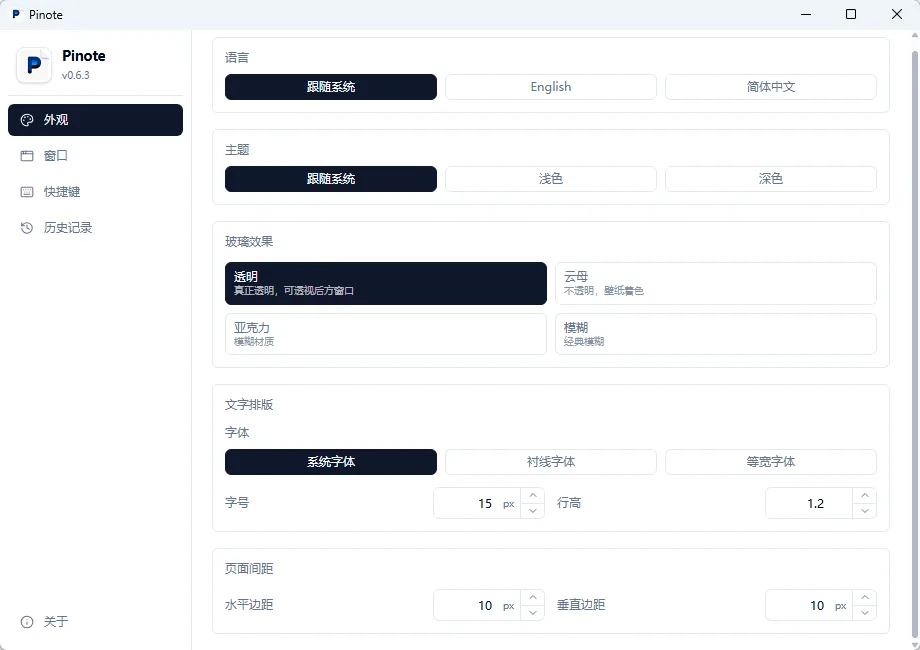Close the Pinote window
920x650 pixels.
897,14
